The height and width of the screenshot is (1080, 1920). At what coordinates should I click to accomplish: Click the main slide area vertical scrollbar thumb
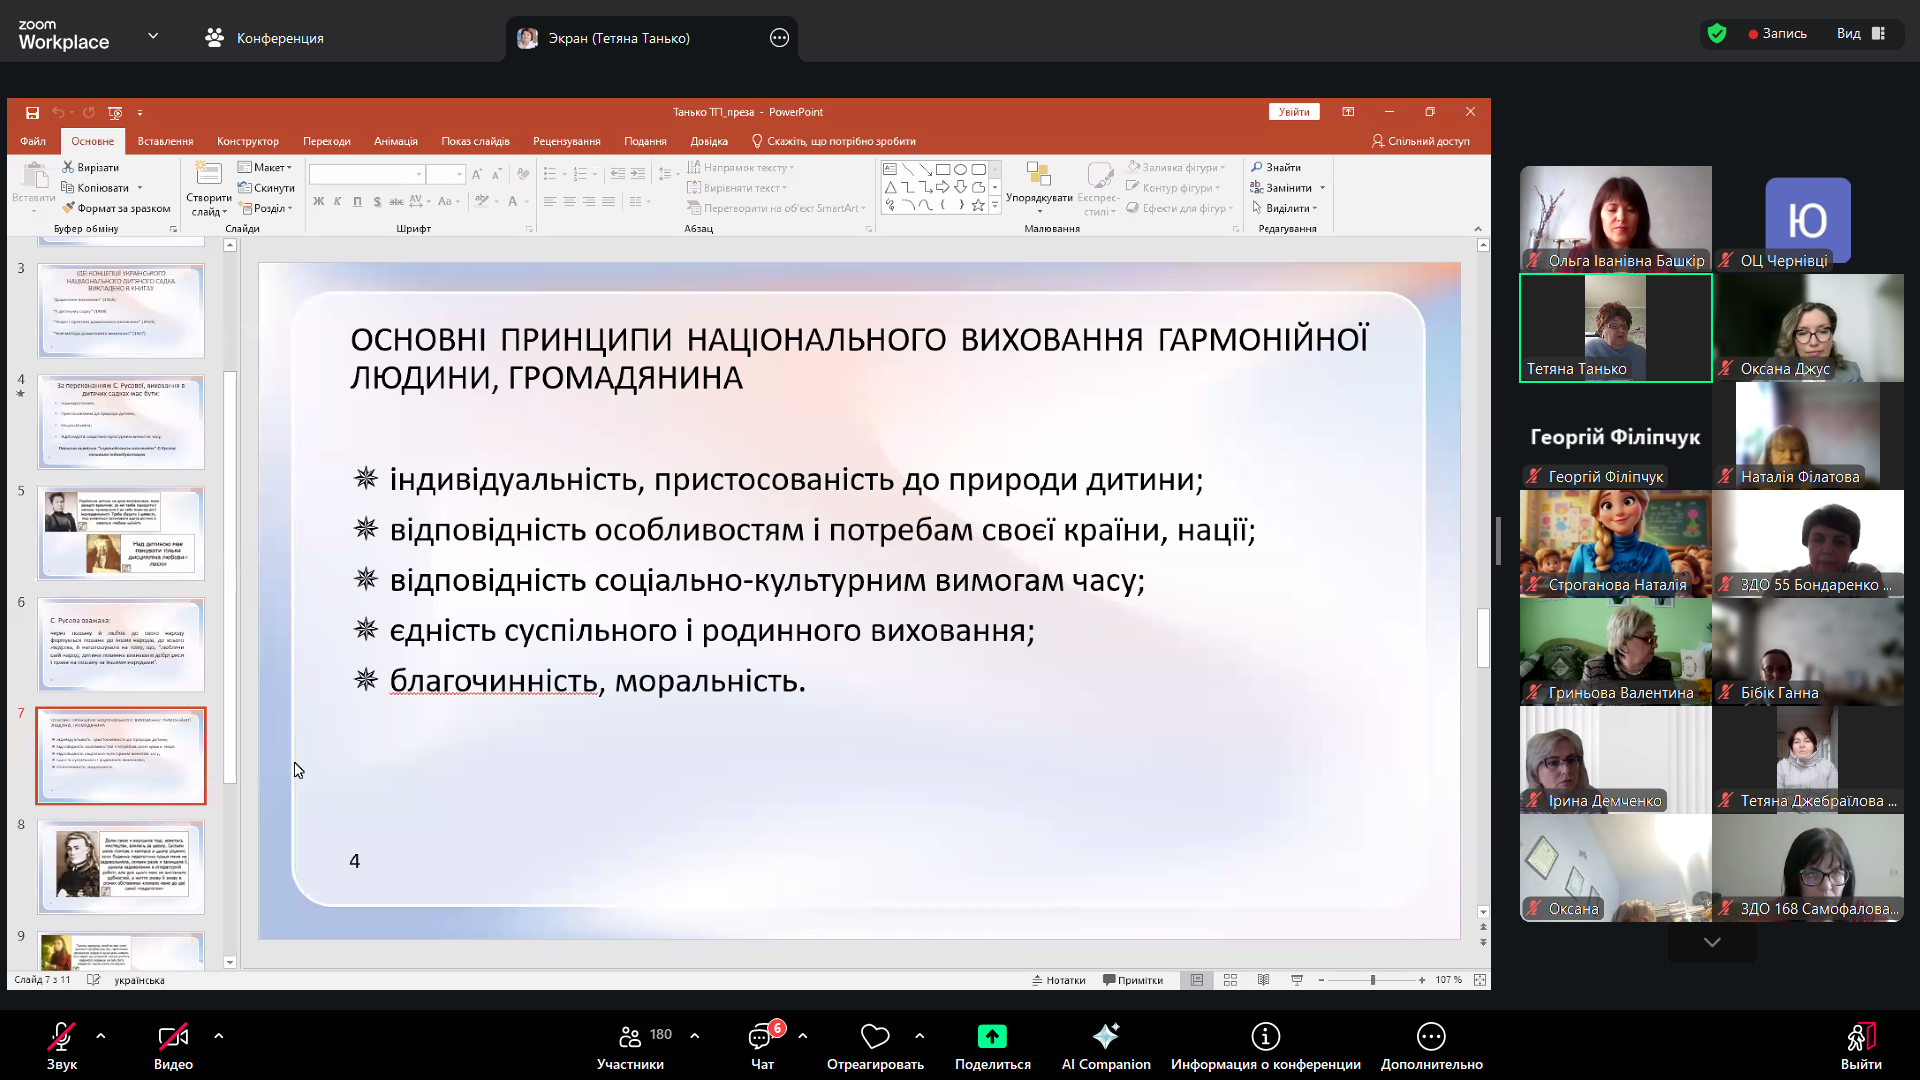[1483, 638]
